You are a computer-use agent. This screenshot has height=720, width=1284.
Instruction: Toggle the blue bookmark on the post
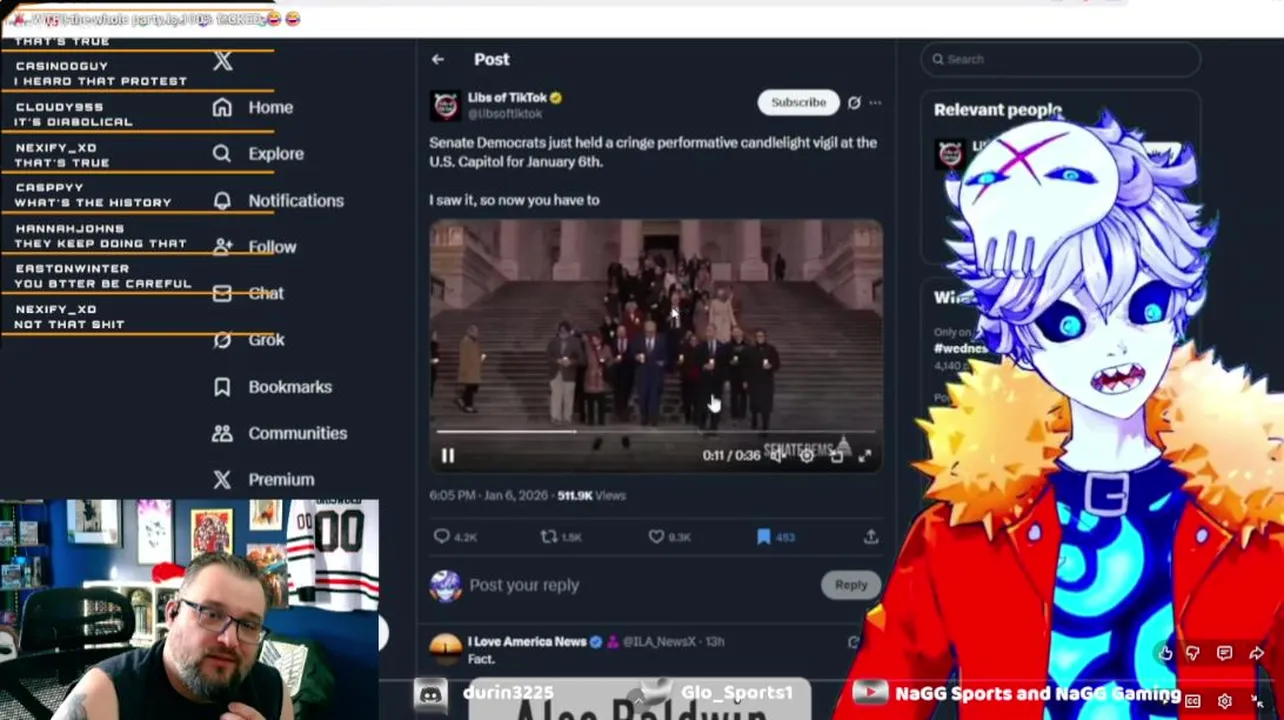click(x=763, y=537)
